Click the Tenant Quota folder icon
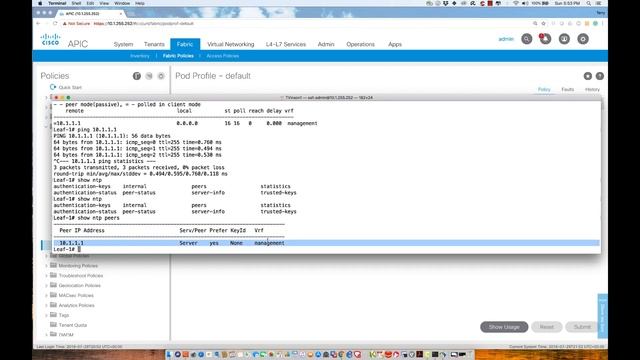 click(53, 324)
